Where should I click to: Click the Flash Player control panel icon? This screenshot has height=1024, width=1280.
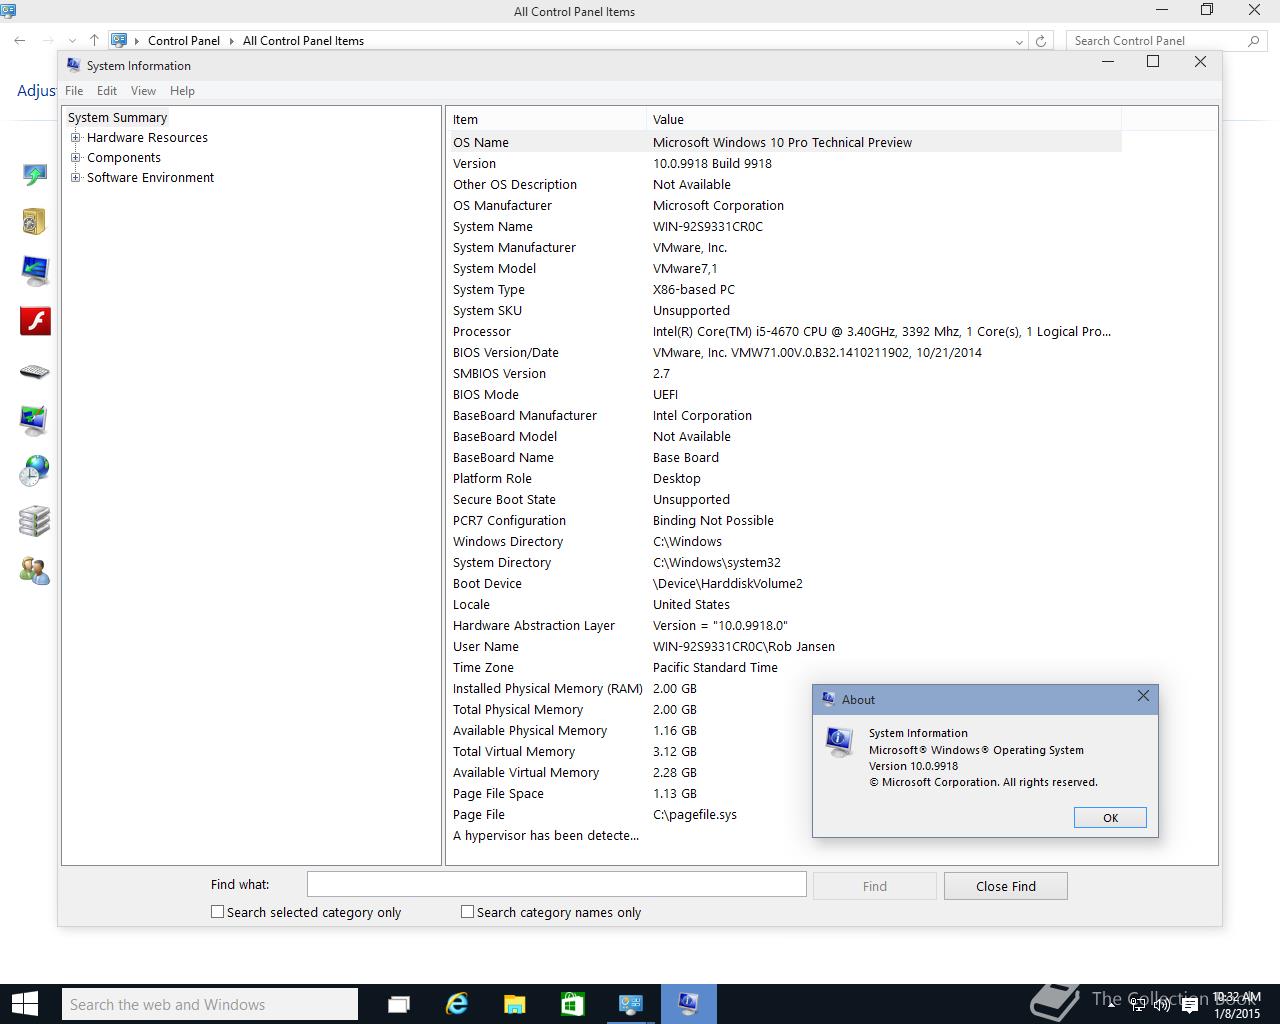tap(35, 321)
